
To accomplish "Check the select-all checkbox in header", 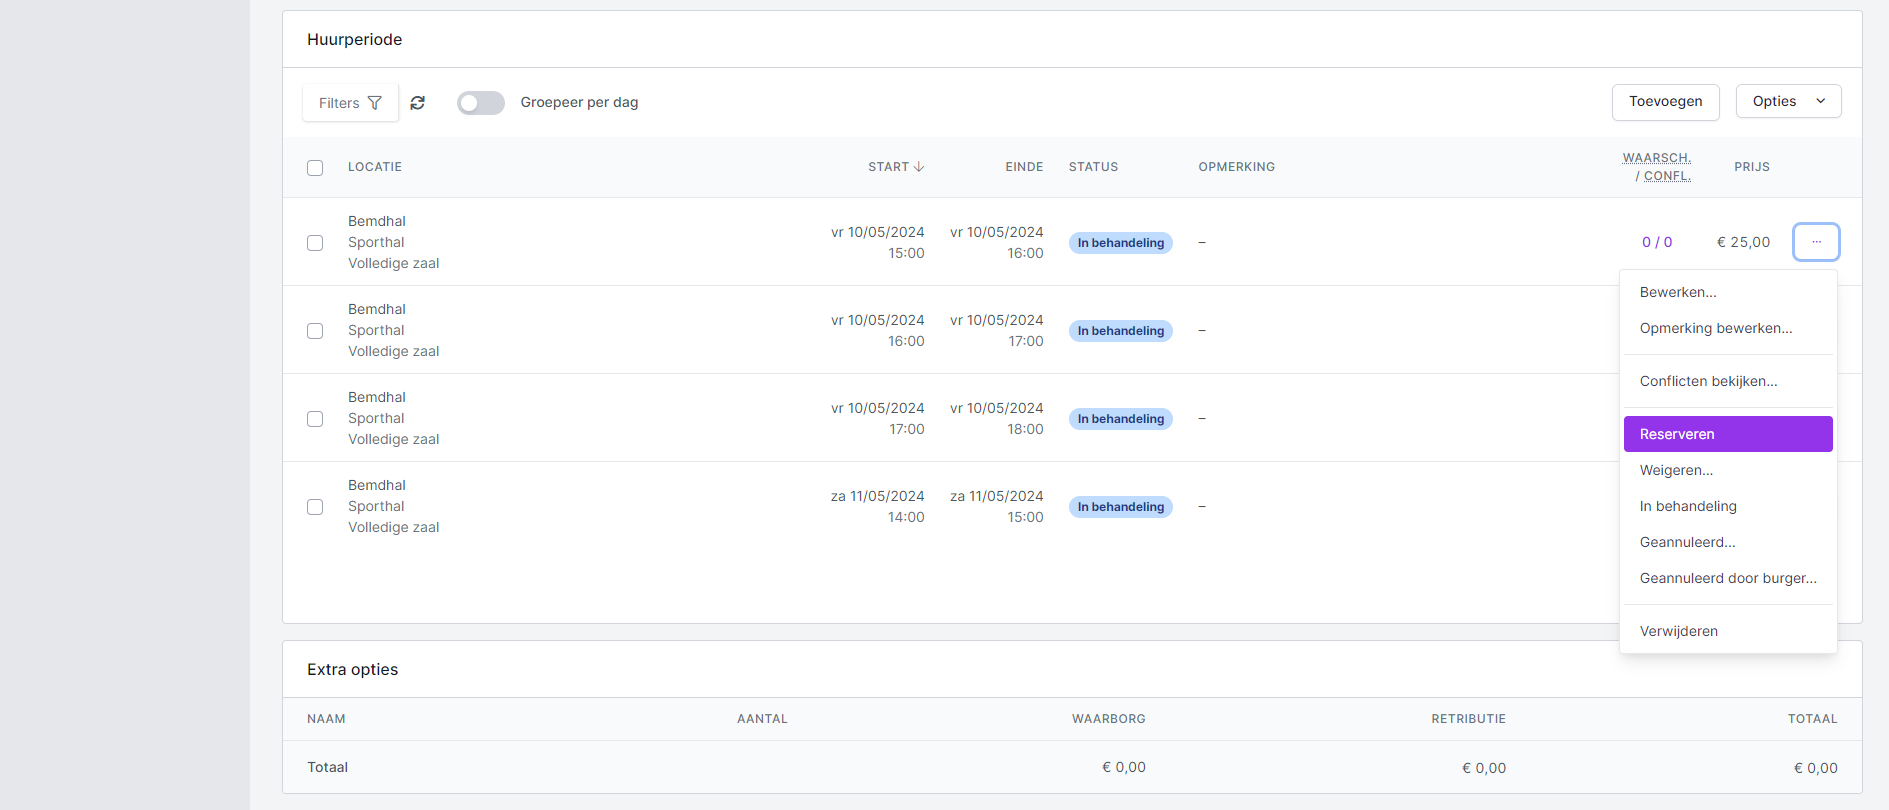I will point(315,168).
